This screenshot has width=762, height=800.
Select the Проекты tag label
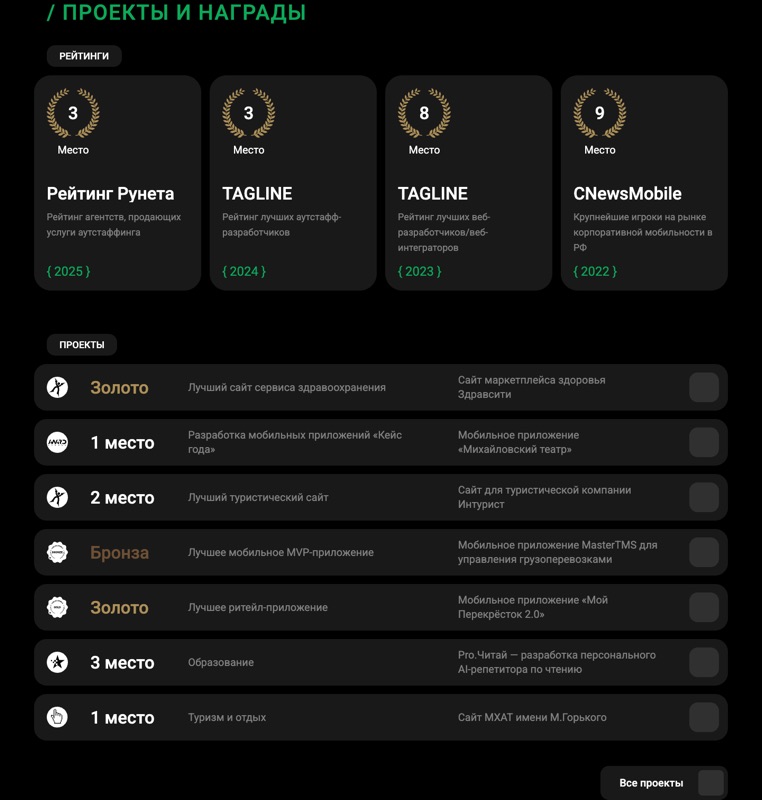(x=82, y=345)
